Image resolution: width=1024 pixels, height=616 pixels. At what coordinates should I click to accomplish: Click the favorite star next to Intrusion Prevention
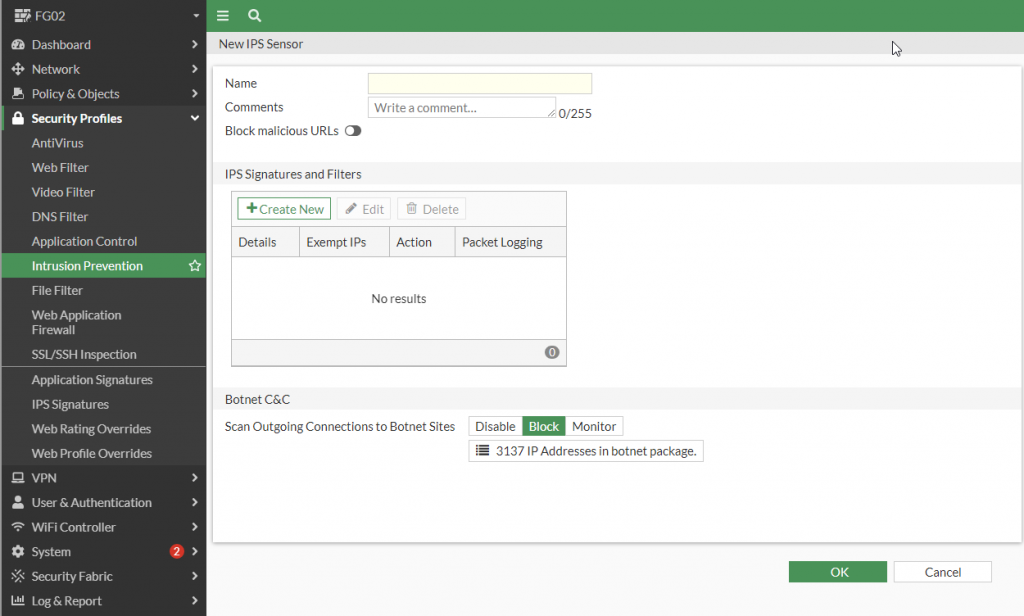coord(195,266)
